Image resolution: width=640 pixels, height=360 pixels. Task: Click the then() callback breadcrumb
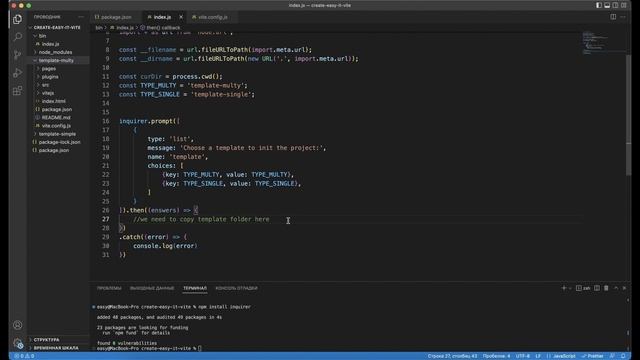point(160,28)
